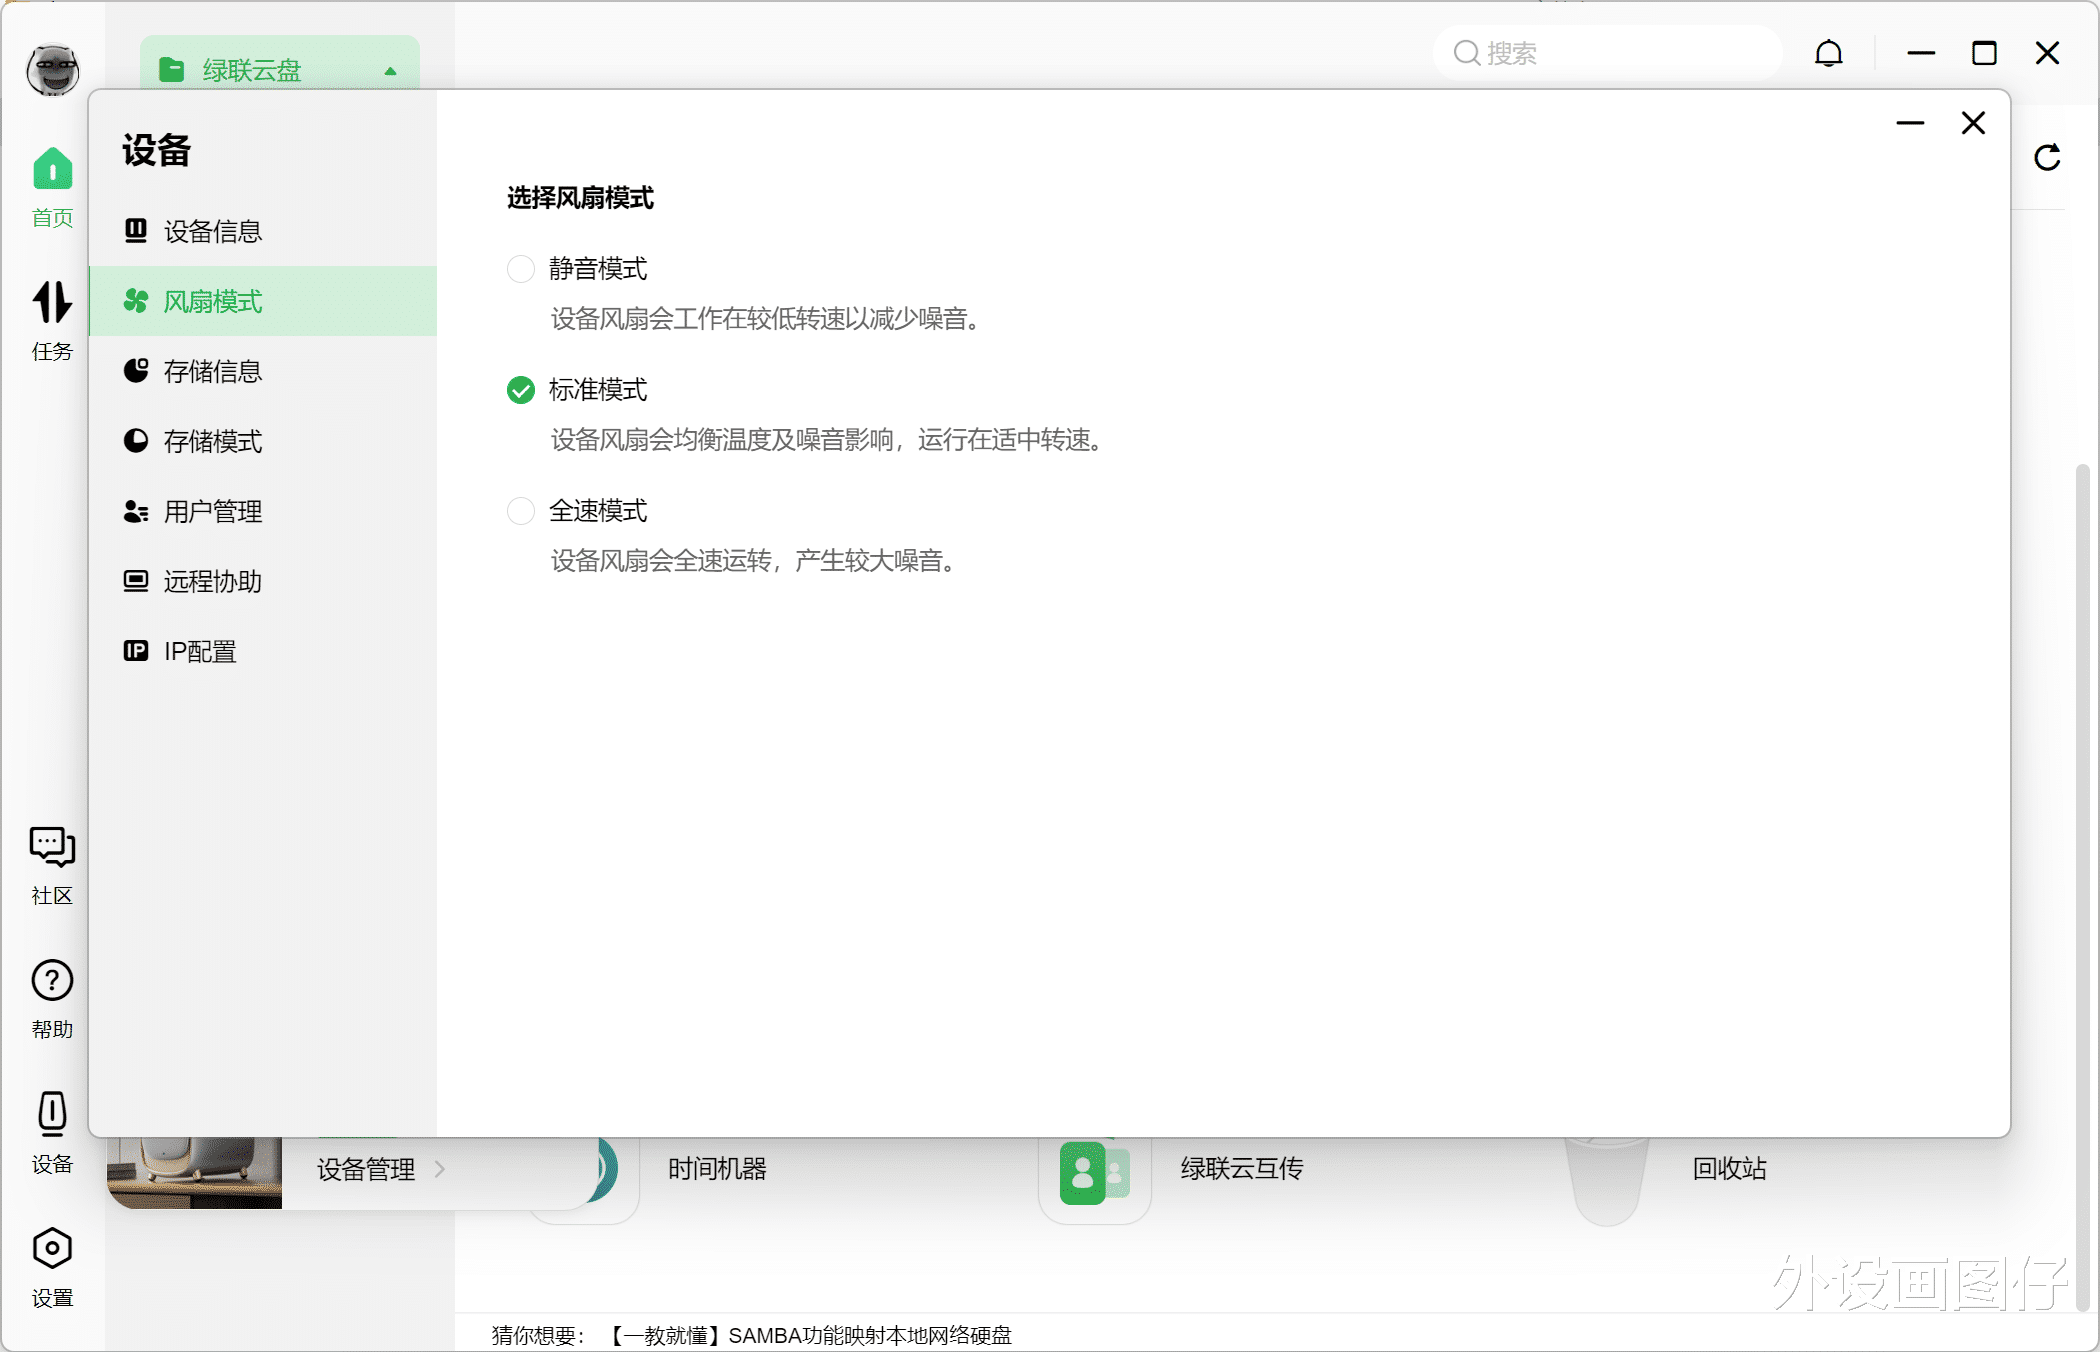Select 静音模式 fan mode
Screen dimensions: 2100x1352
(520, 268)
